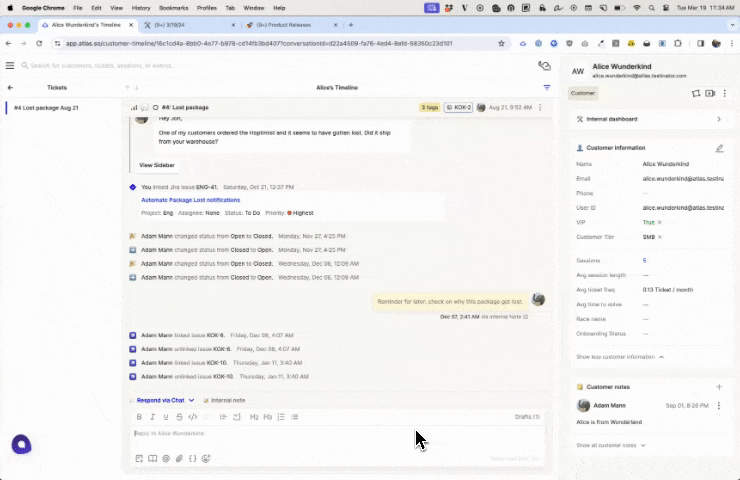Insert a blockquote in the editor

(x=223, y=417)
